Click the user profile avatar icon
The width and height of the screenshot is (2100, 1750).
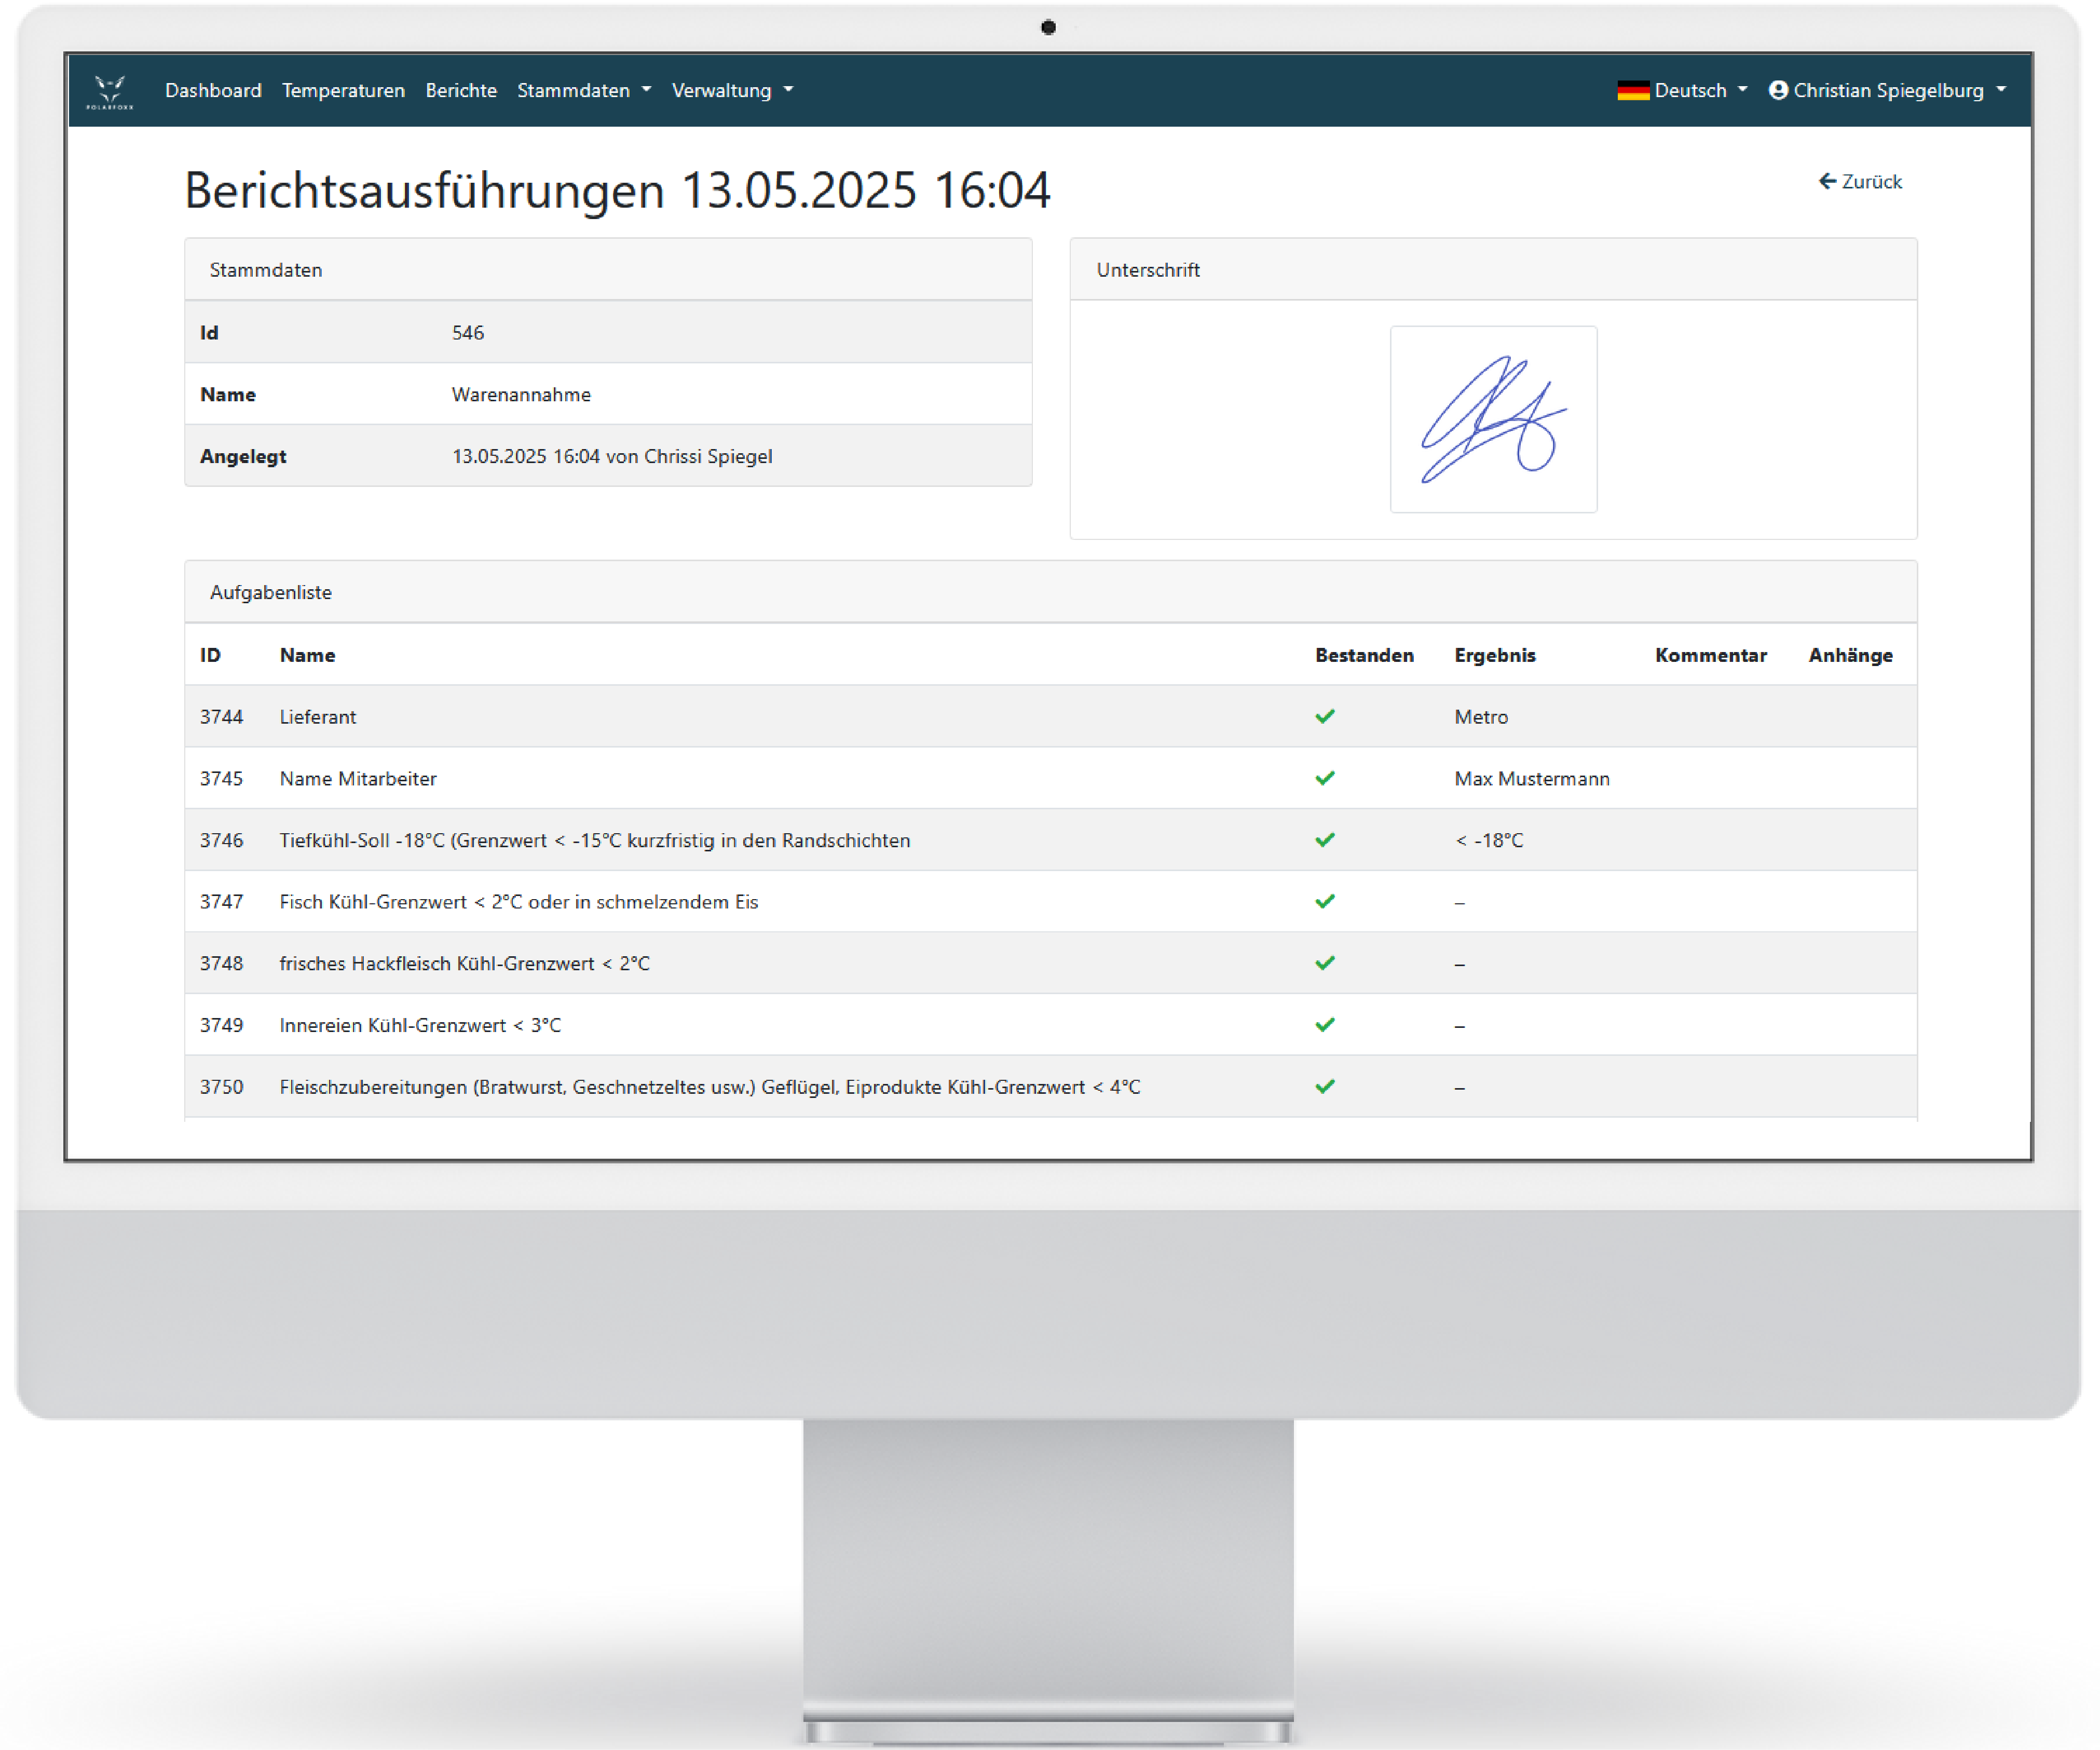pyautogui.click(x=1778, y=90)
